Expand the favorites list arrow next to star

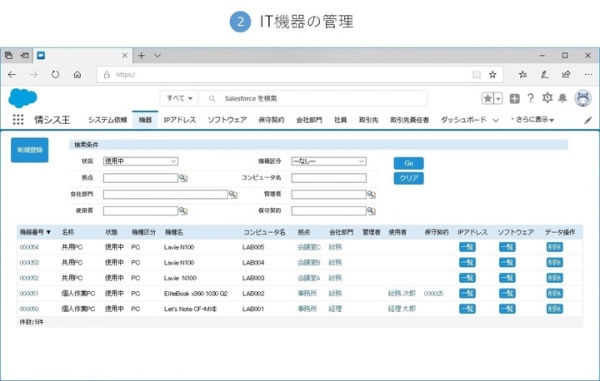(498, 99)
